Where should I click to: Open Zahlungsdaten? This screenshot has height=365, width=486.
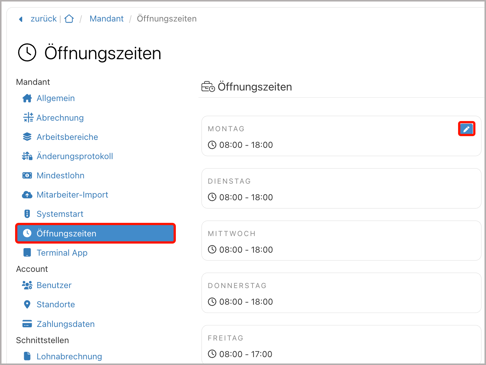pyautogui.click(x=66, y=324)
